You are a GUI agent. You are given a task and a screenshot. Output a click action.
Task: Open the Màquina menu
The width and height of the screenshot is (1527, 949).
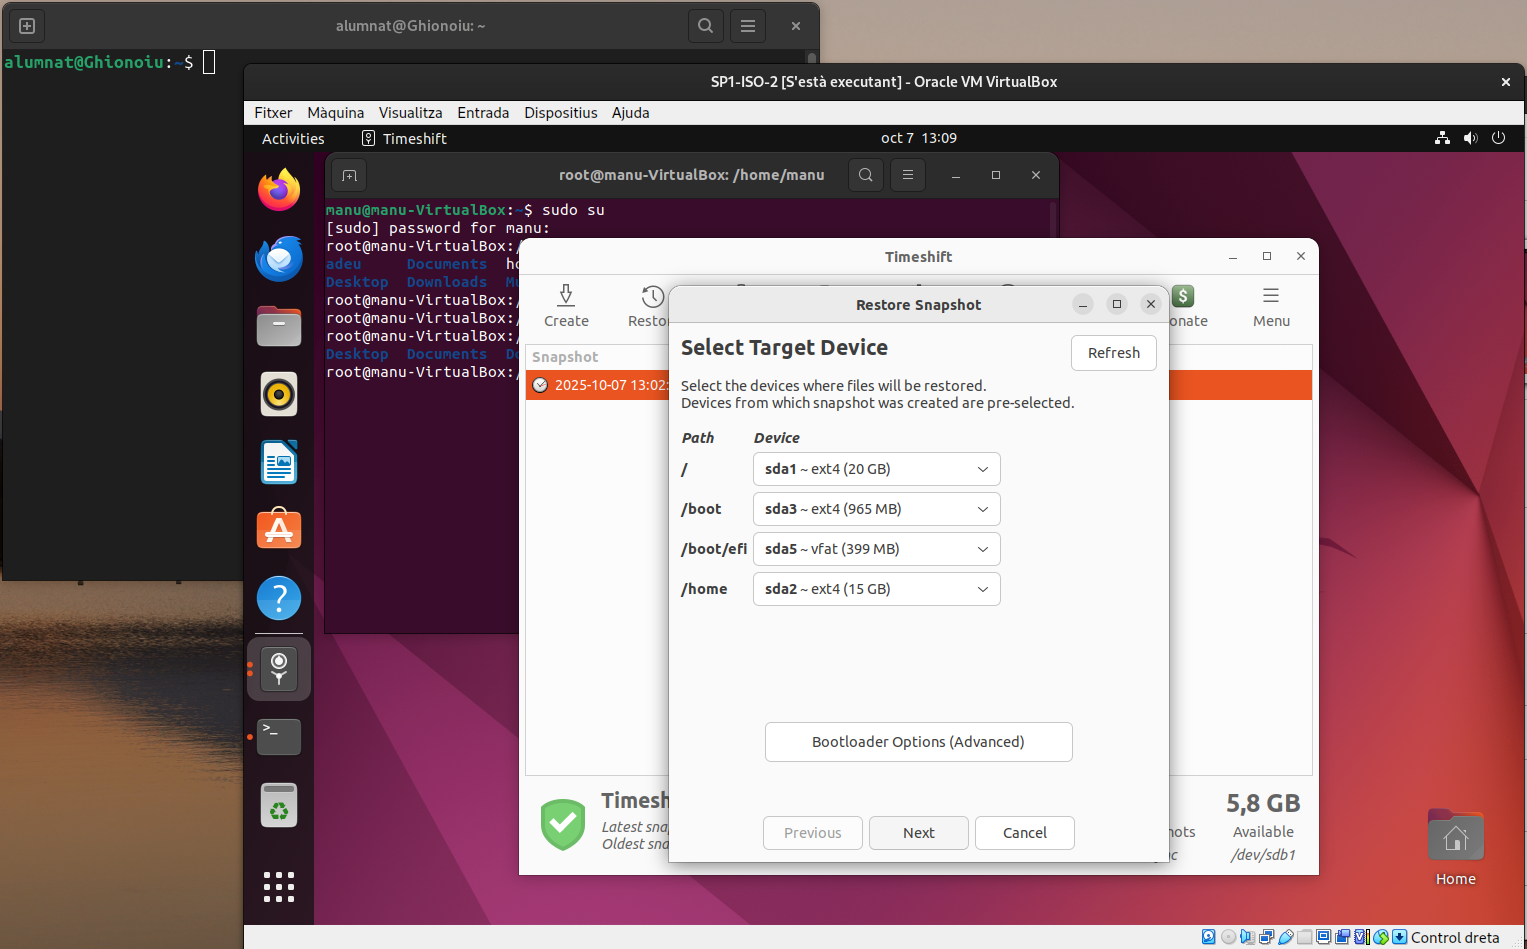pos(335,113)
